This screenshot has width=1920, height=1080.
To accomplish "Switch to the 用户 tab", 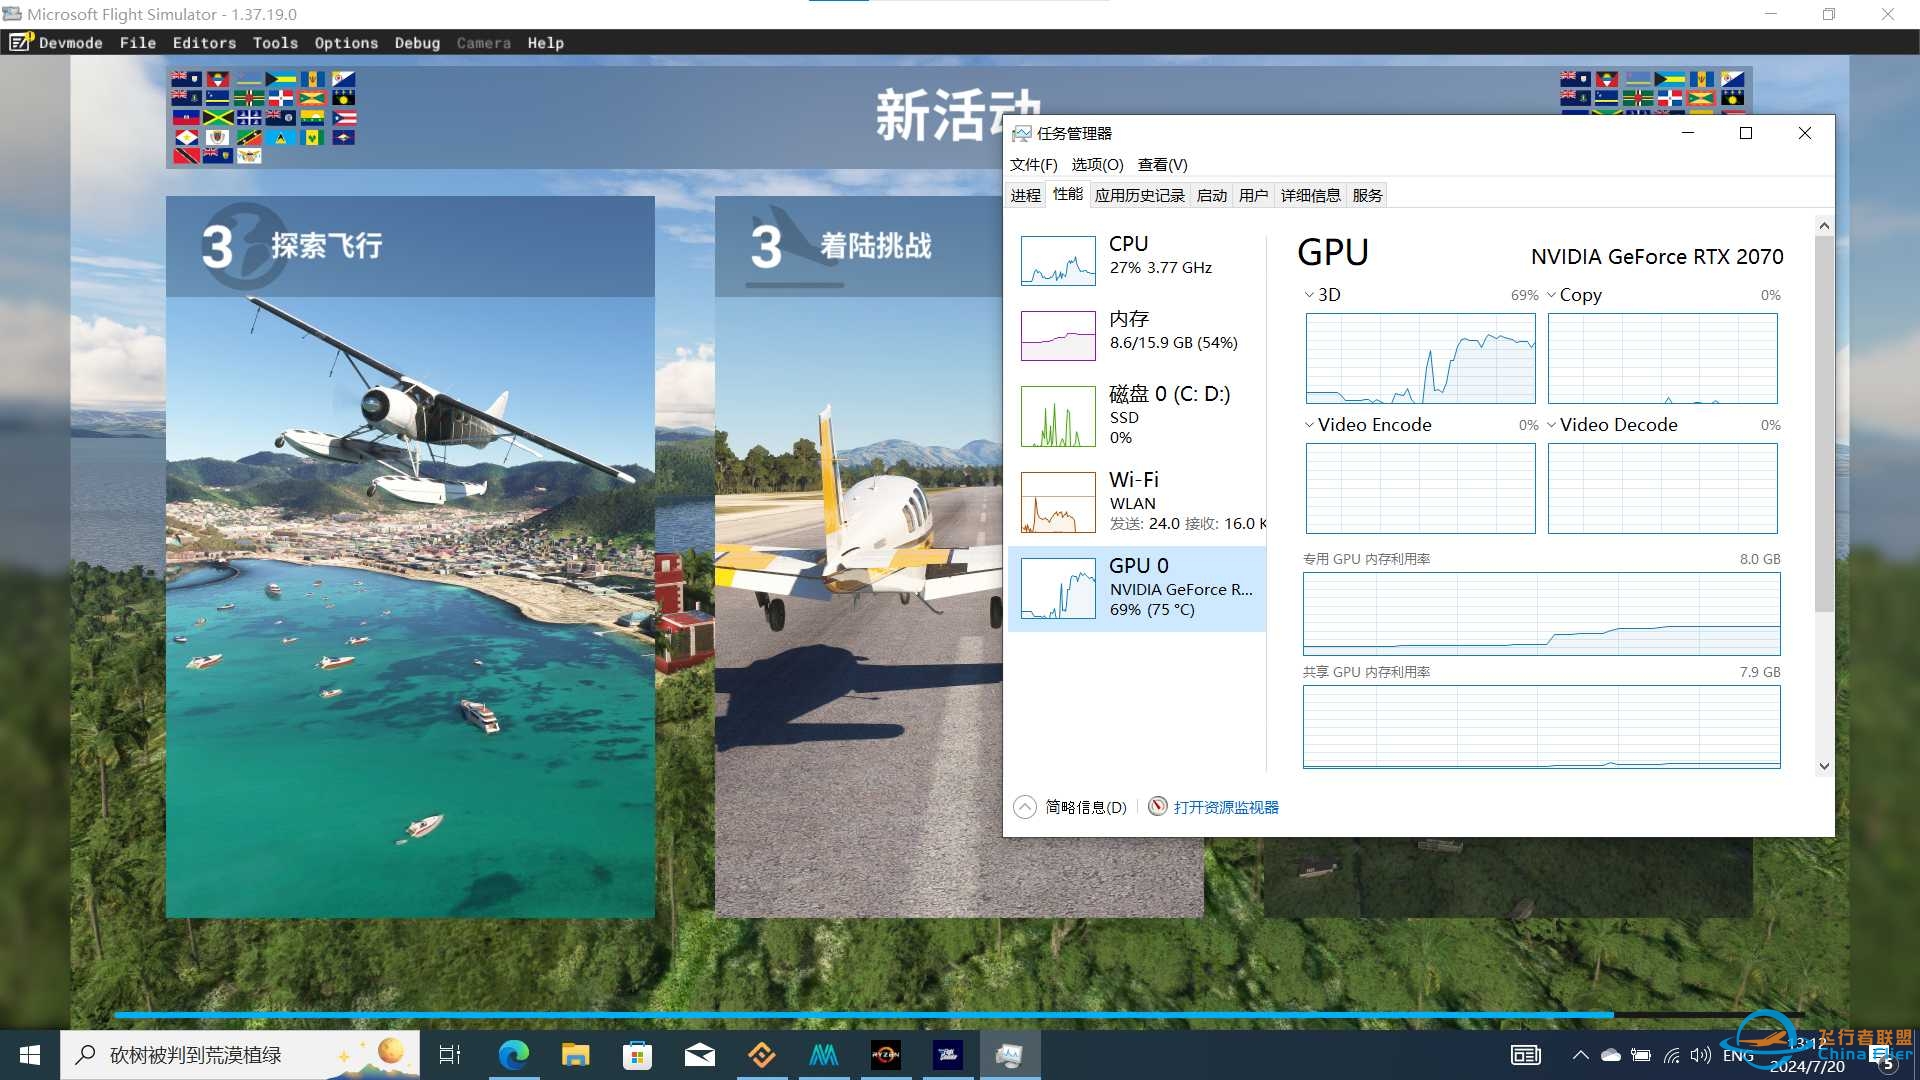I will point(1253,195).
